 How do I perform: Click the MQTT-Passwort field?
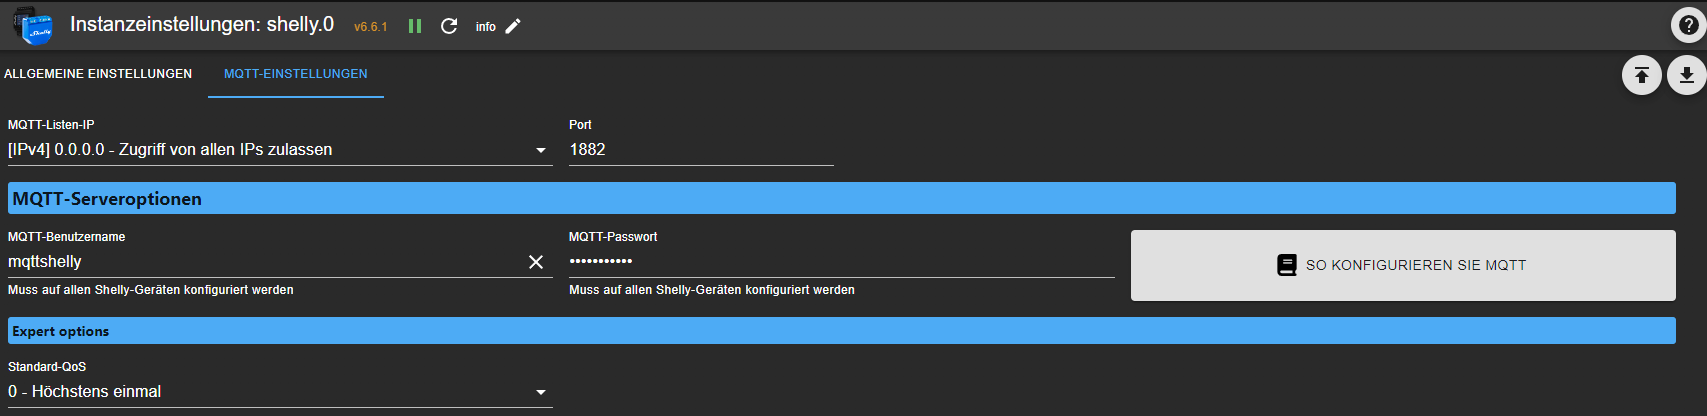coord(840,262)
